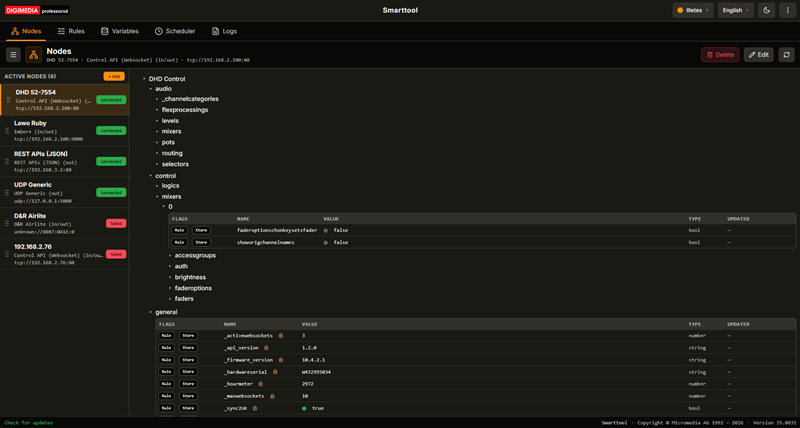Open the three-dot more options menu
Screen dimensions: 800x428
point(787,10)
